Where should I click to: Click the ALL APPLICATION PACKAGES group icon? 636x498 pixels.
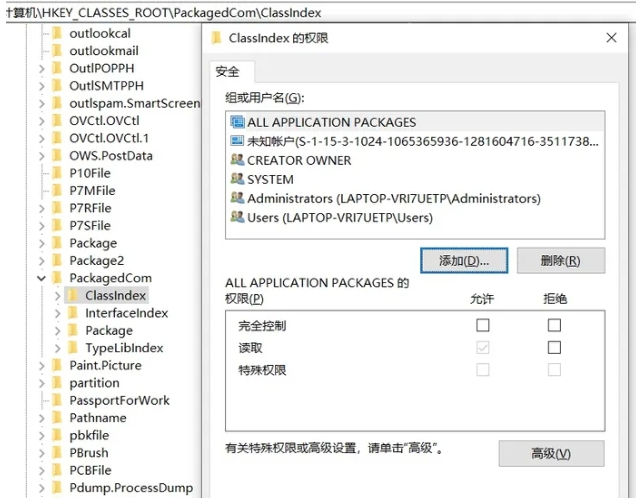pyautogui.click(x=237, y=122)
